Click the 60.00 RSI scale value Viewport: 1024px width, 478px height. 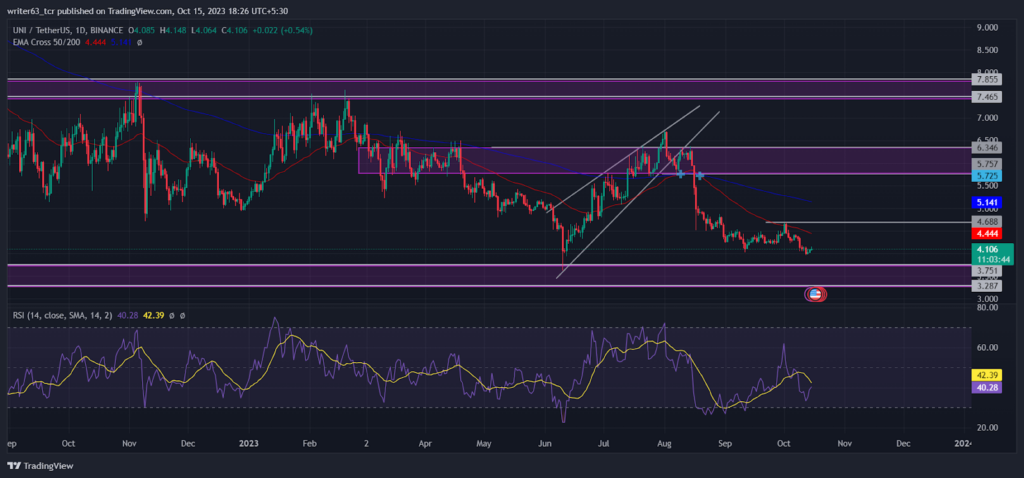point(985,347)
